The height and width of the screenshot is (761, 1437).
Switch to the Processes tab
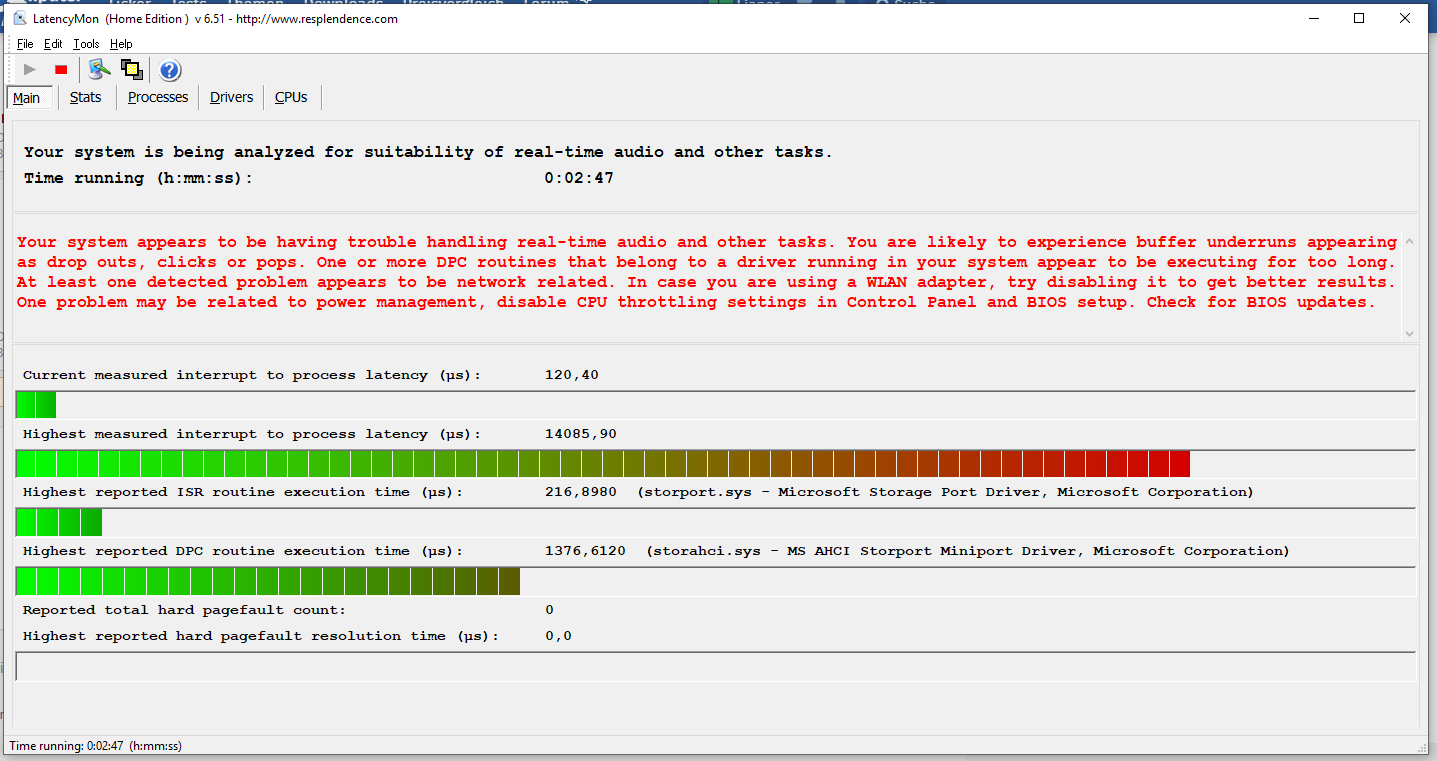click(158, 97)
